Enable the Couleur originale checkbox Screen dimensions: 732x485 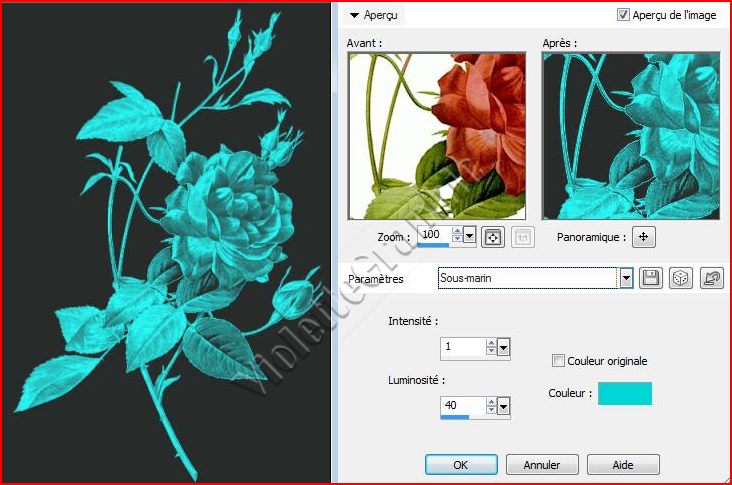559,361
